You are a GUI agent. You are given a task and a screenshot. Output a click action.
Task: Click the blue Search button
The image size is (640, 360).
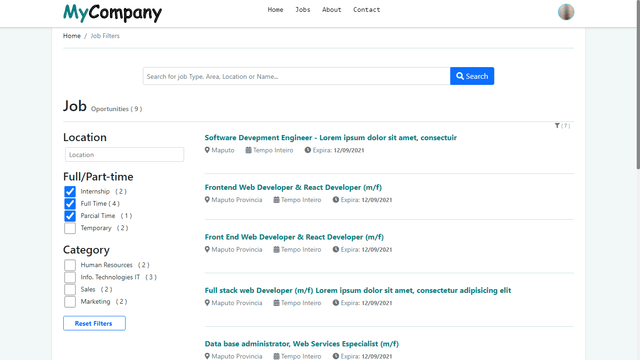tap(472, 76)
